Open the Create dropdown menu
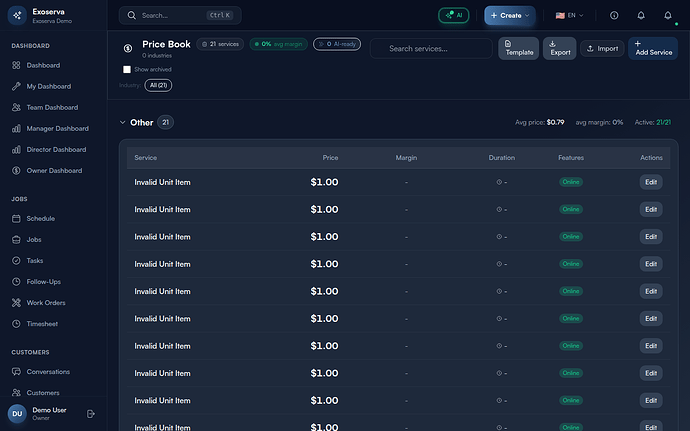This screenshot has width=690, height=431. click(x=509, y=15)
